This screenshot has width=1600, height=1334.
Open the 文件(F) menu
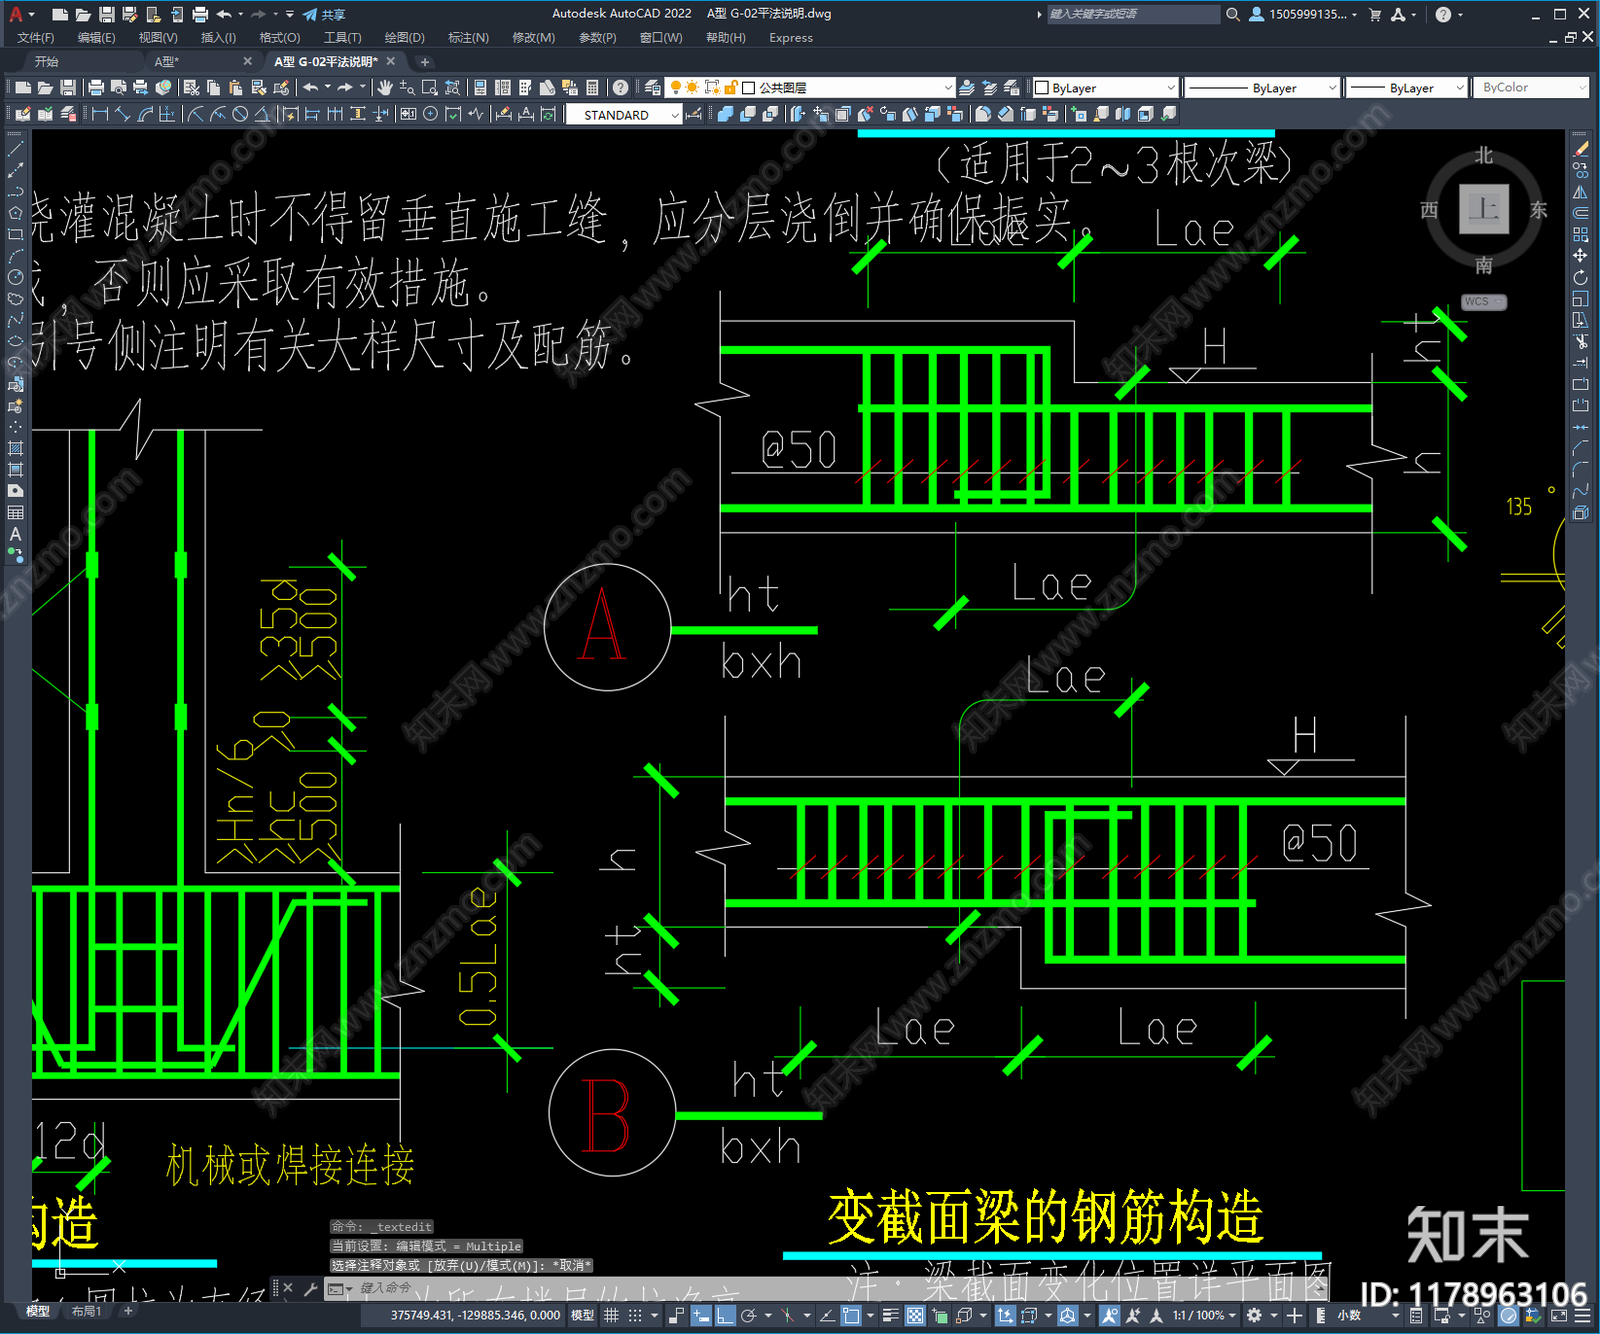[36, 38]
